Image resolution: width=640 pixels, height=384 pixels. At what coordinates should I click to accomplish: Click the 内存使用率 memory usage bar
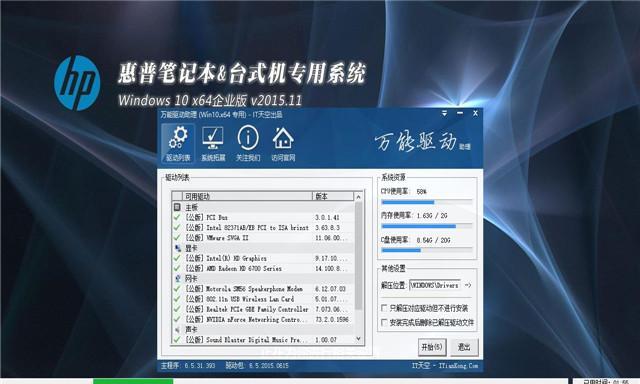coord(427,226)
